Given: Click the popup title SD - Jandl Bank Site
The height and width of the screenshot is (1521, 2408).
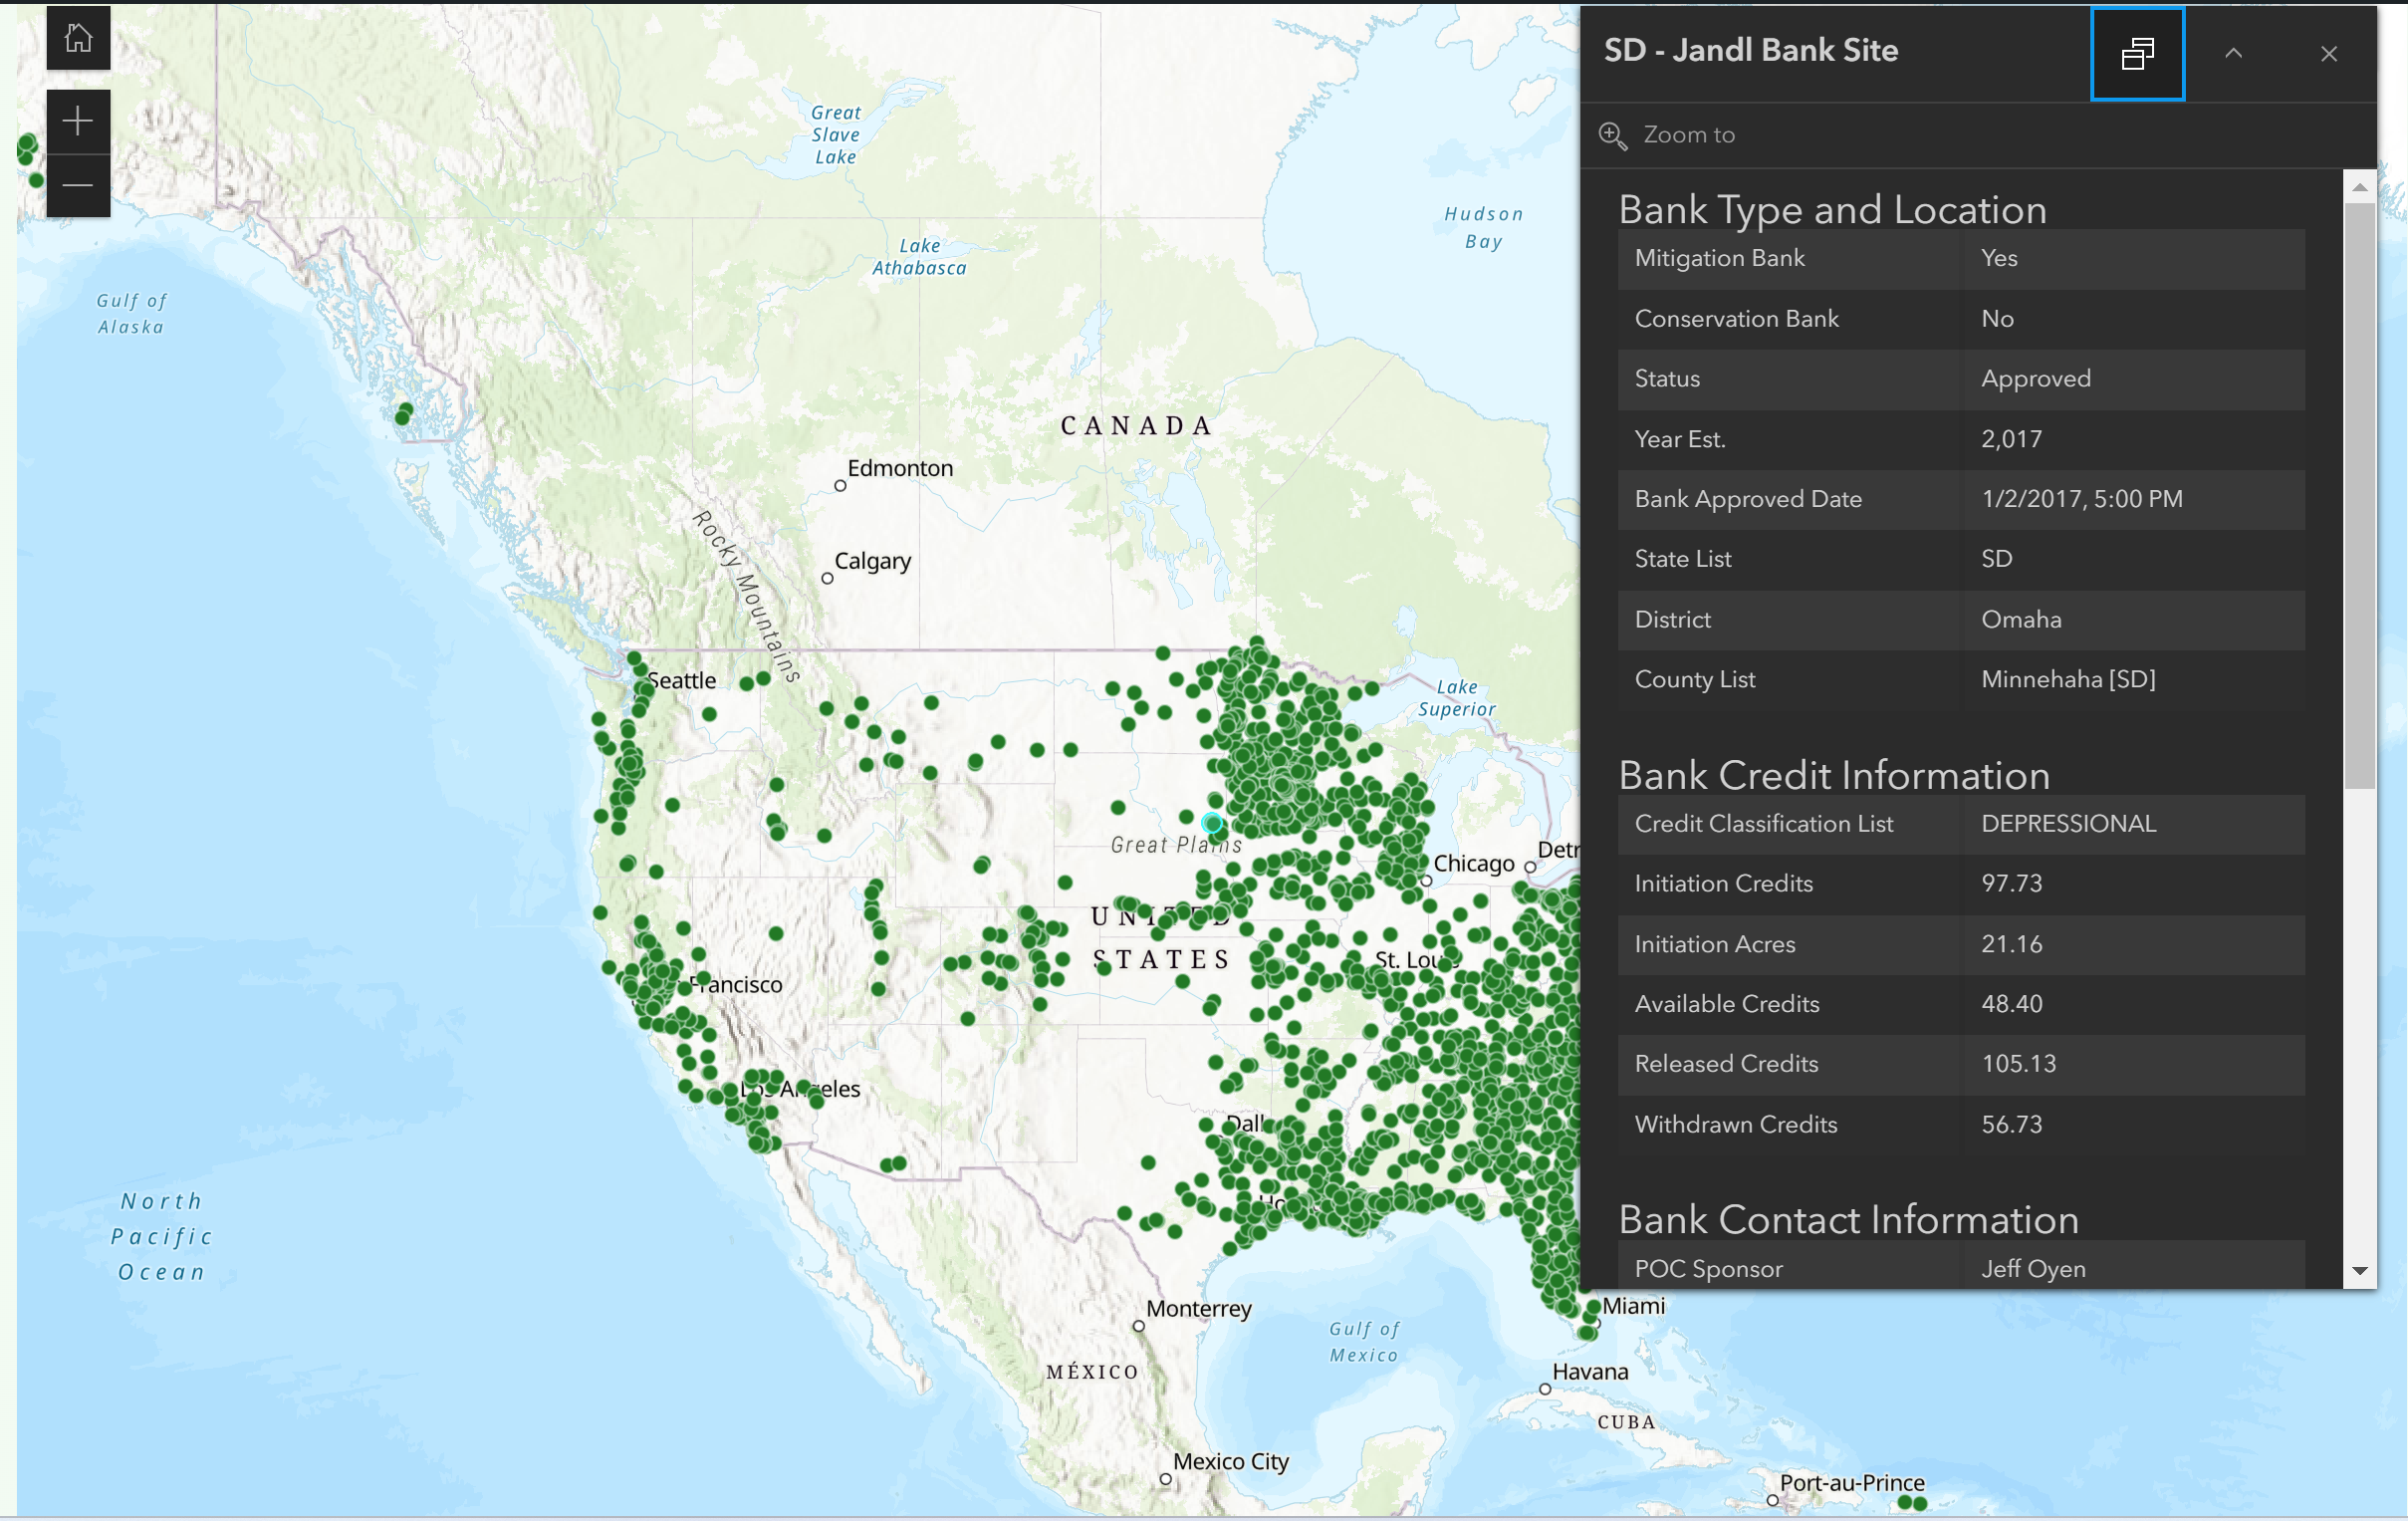Looking at the screenshot, I should [1750, 50].
